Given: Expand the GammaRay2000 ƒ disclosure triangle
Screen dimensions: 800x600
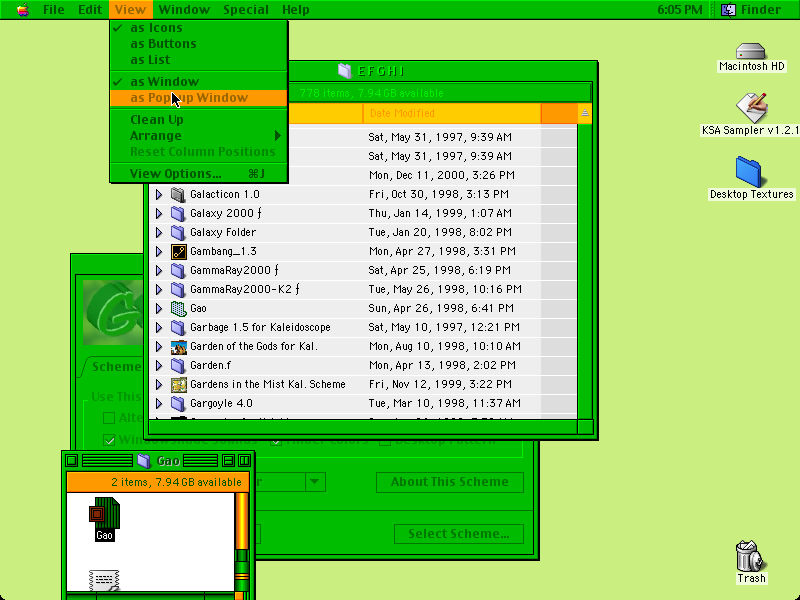Looking at the screenshot, I should 159,270.
